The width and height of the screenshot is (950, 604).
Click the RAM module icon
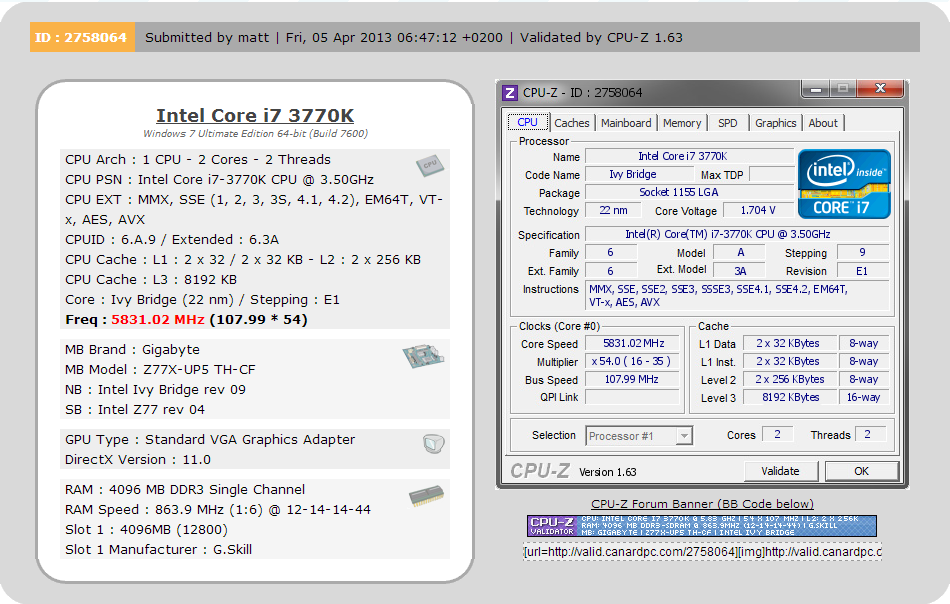(426, 496)
